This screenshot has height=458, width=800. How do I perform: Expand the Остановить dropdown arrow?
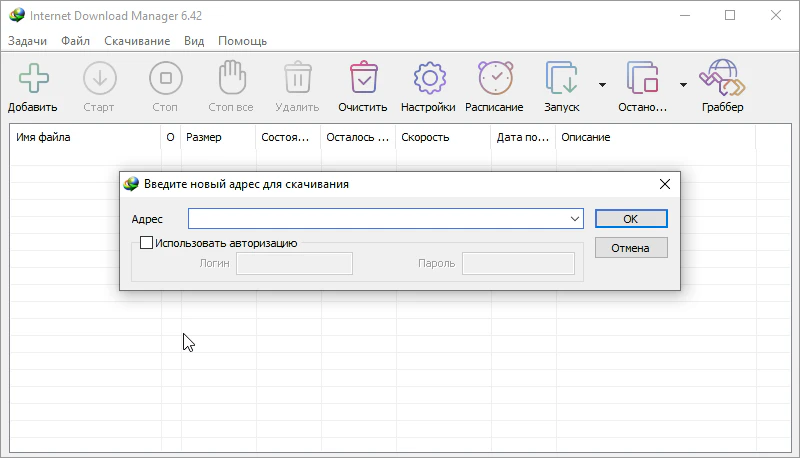point(683,85)
